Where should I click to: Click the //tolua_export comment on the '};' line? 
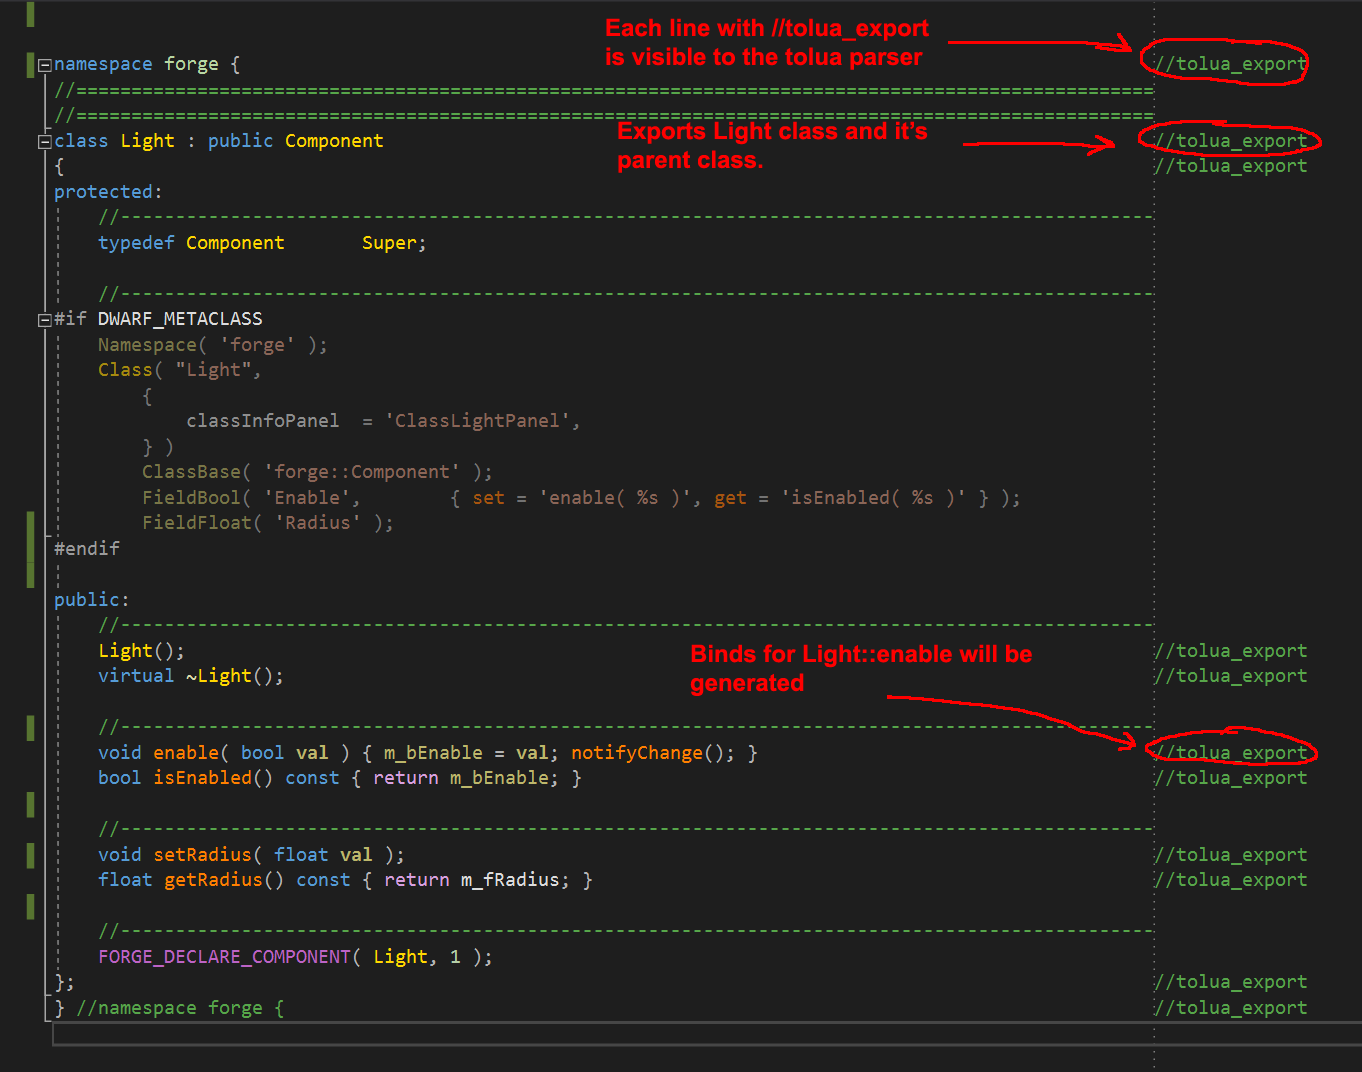pyautogui.click(x=1231, y=982)
